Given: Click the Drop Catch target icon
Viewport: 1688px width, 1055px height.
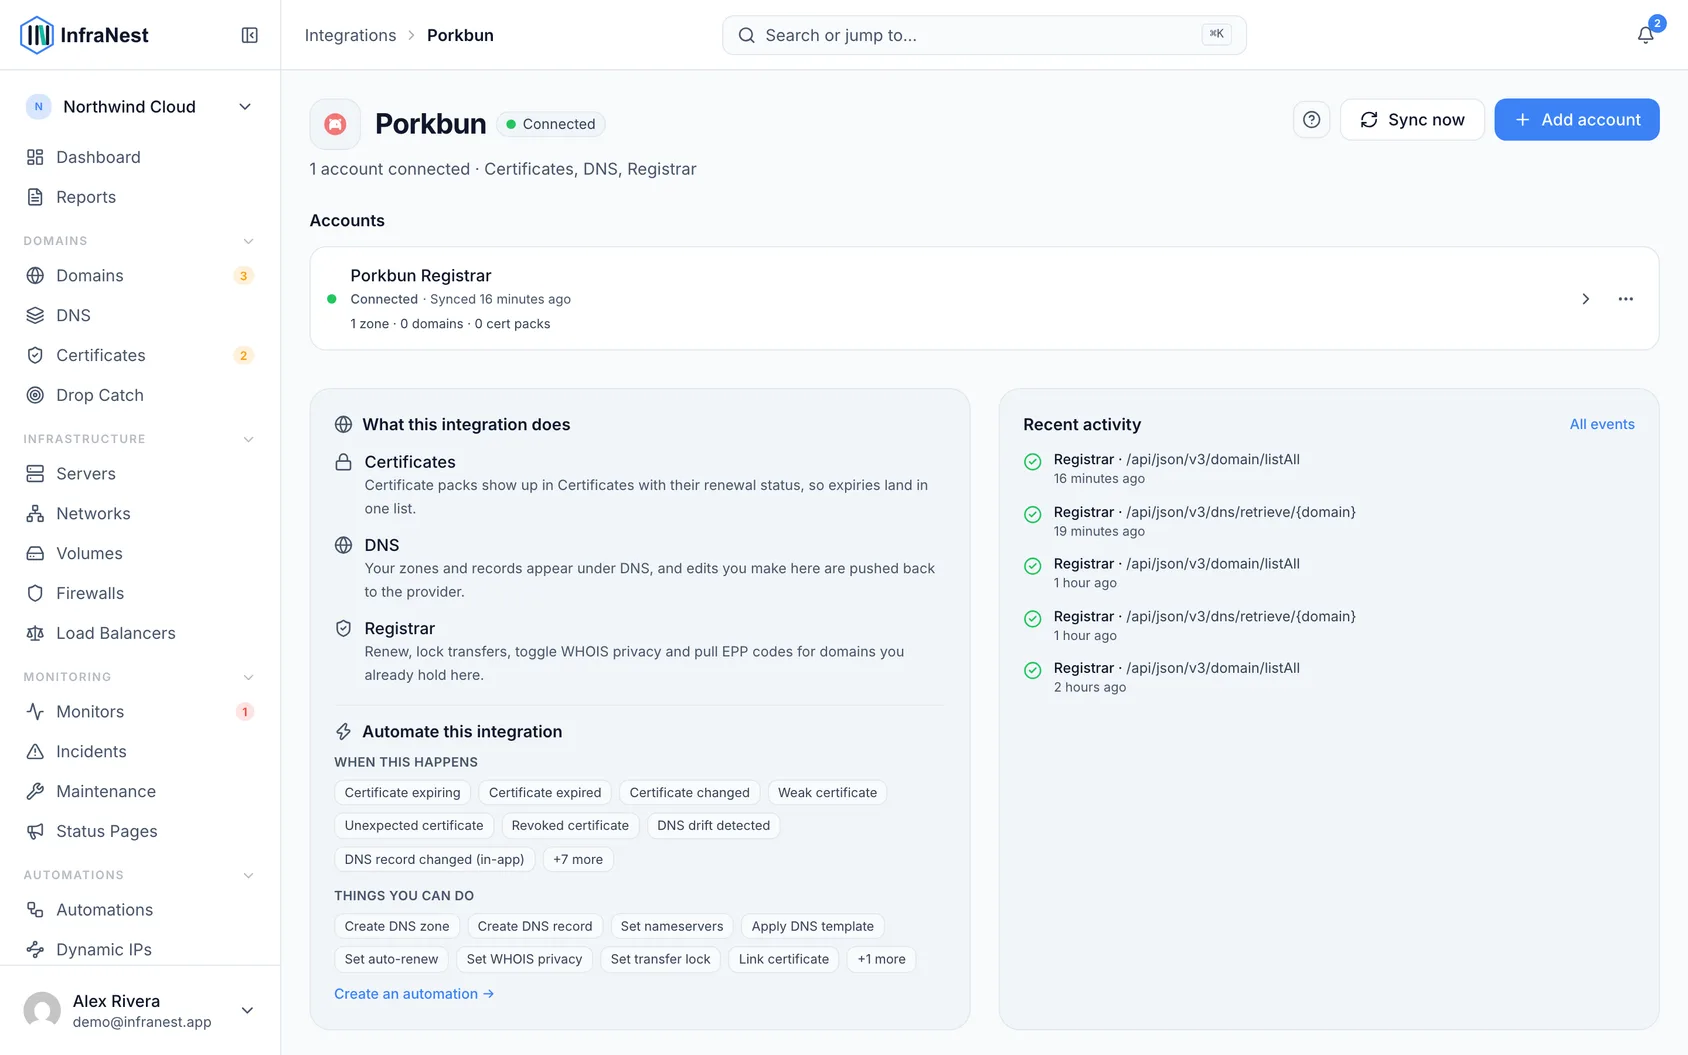Looking at the screenshot, I should pyautogui.click(x=35, y=396).
